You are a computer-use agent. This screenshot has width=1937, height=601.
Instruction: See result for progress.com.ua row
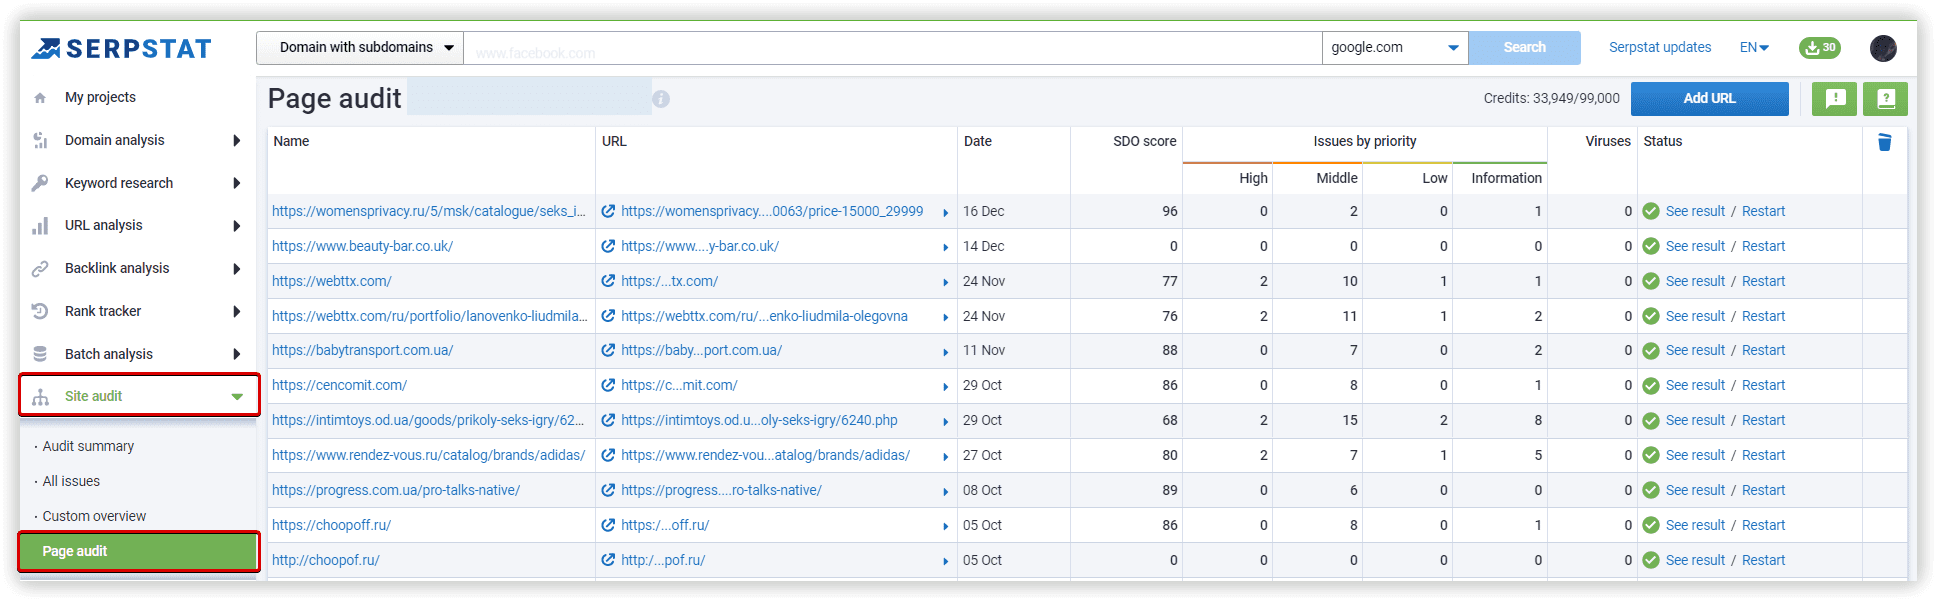(1695, 490)
